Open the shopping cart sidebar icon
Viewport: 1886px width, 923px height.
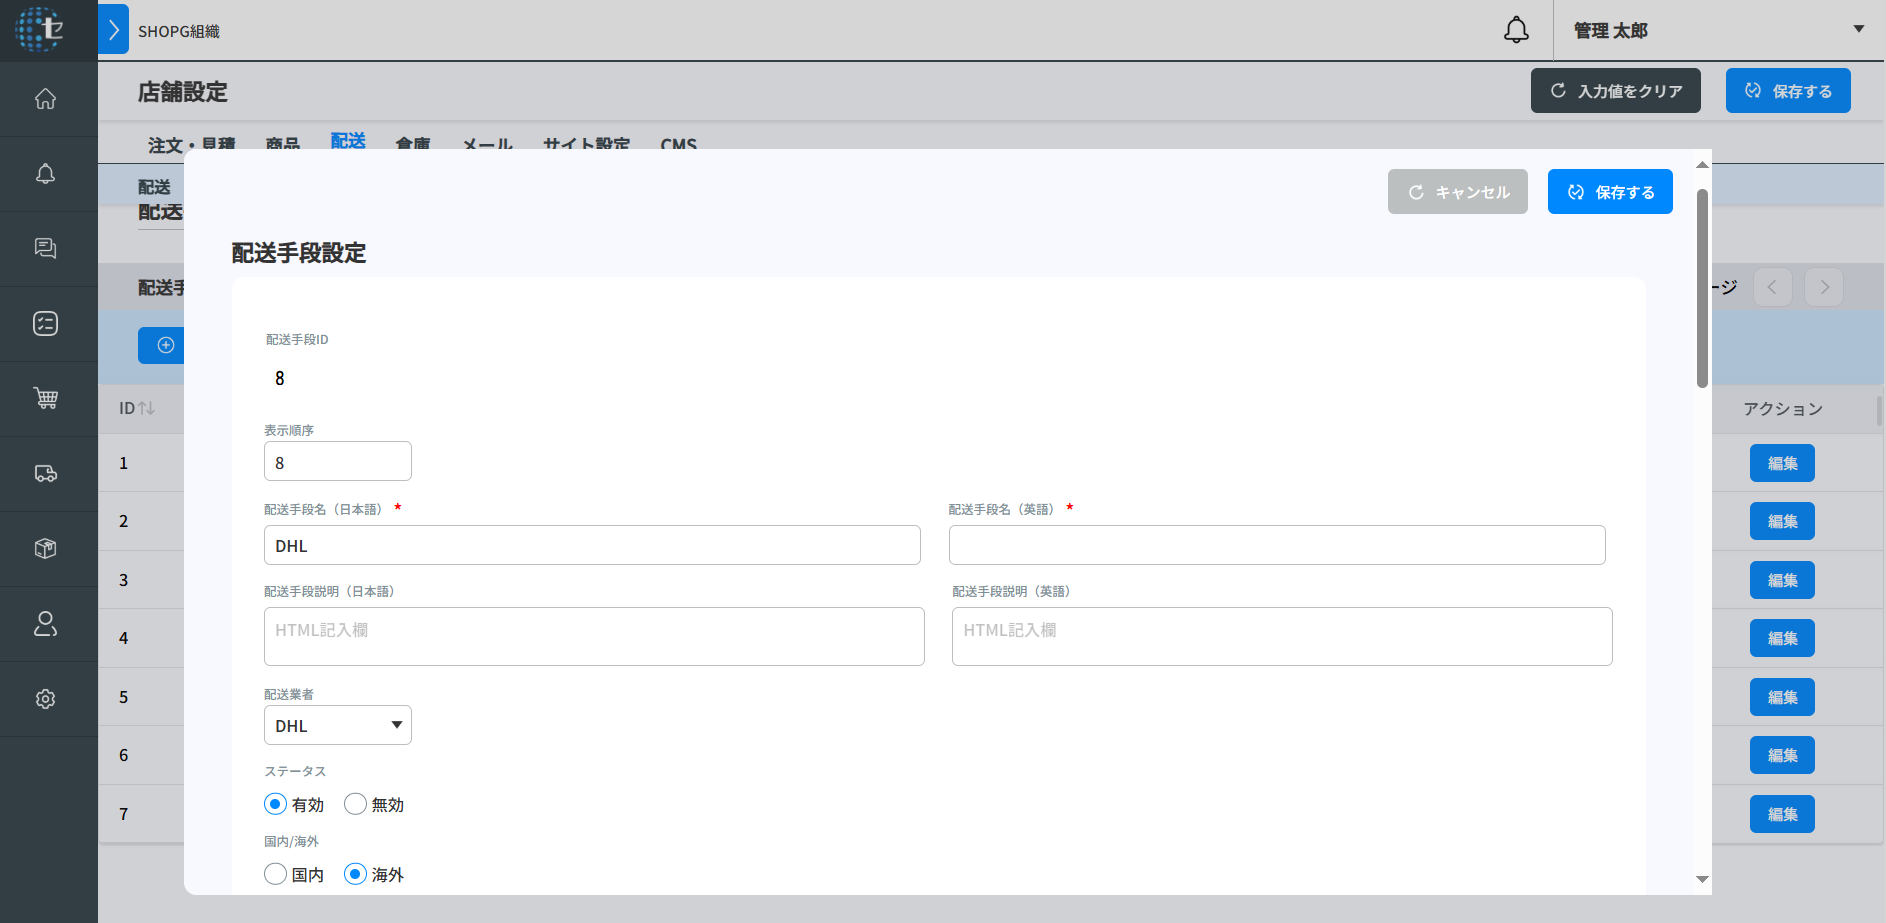click(45, 398)
